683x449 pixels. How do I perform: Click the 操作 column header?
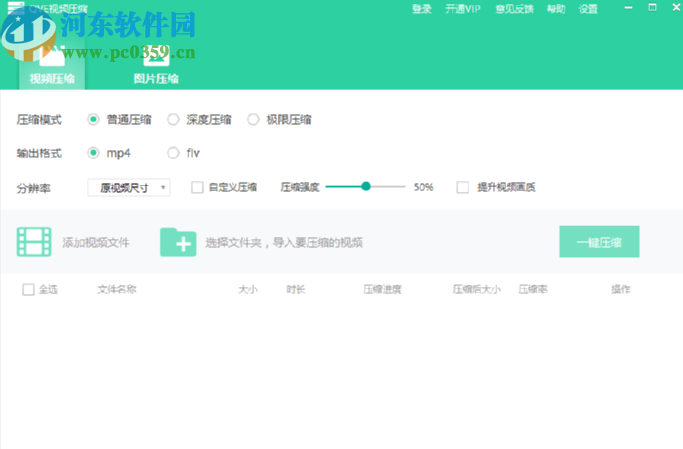621,289
